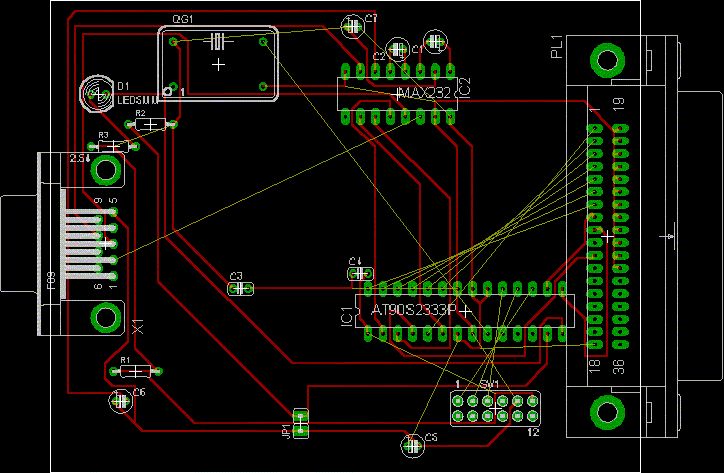Select resistor R3 body
724x473 pixels.
pyautogui.click(x=114, y=146)
